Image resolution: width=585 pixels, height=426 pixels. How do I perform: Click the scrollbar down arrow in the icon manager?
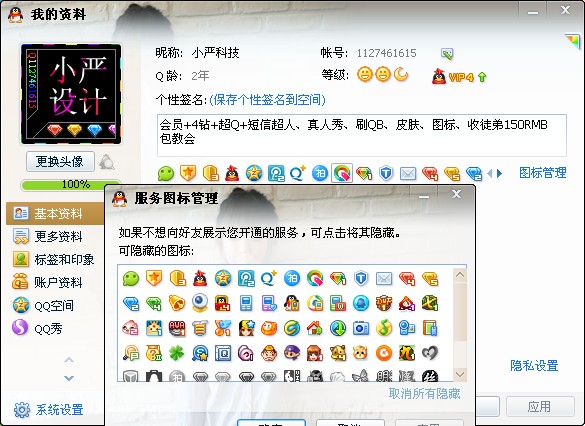[460, 374]
